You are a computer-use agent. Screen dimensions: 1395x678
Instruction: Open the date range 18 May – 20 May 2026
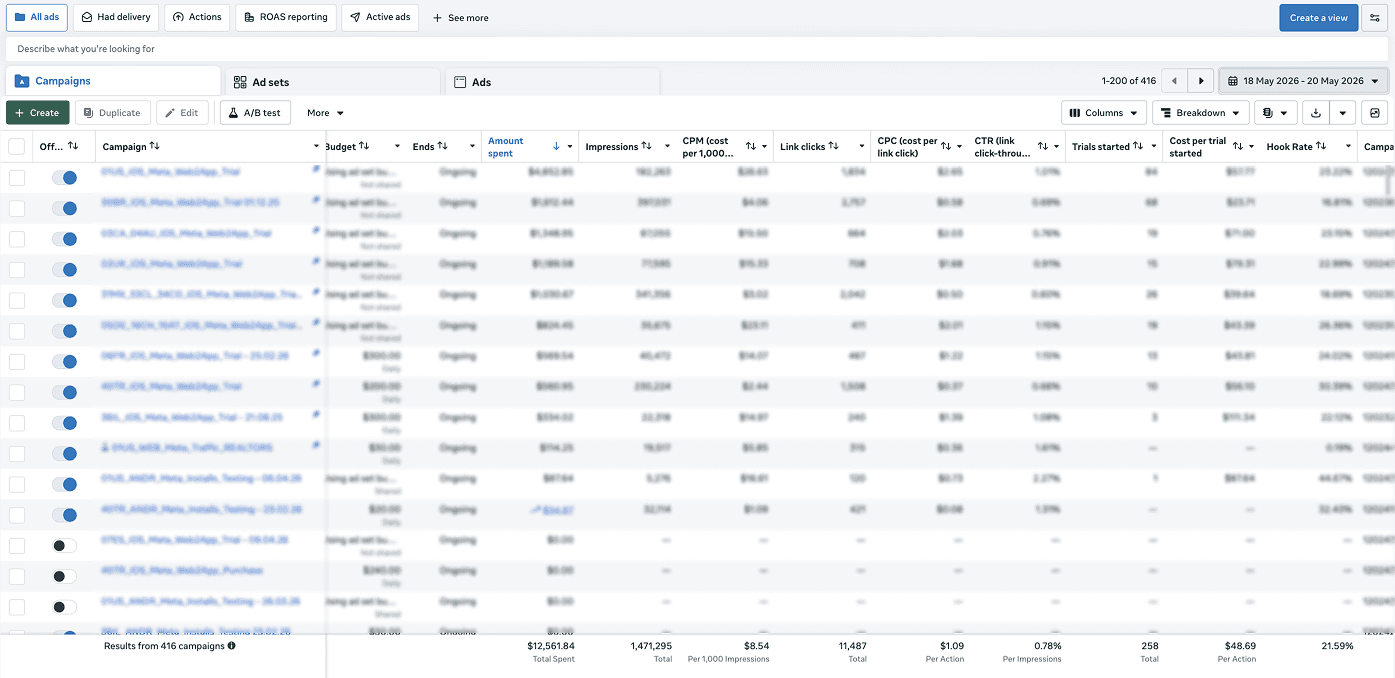click(1303, 81)
